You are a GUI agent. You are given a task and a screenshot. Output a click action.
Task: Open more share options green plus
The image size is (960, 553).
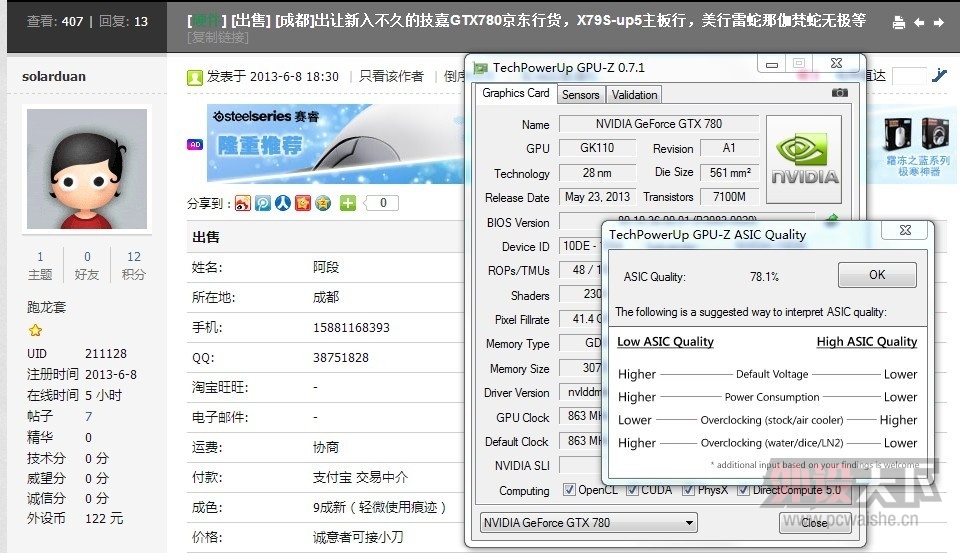pos(348,203)
